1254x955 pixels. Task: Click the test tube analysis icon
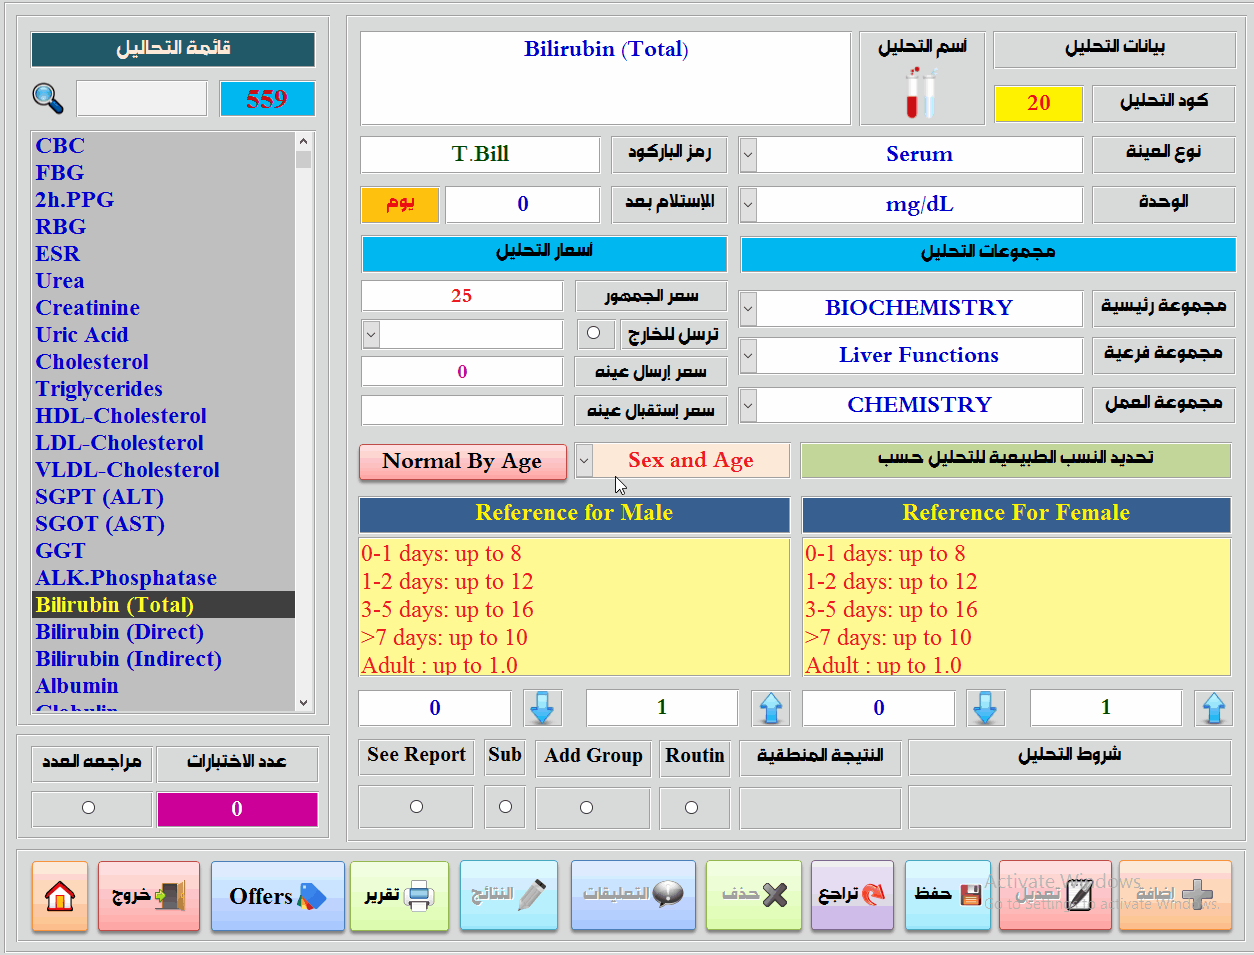(x=921, y=93)
